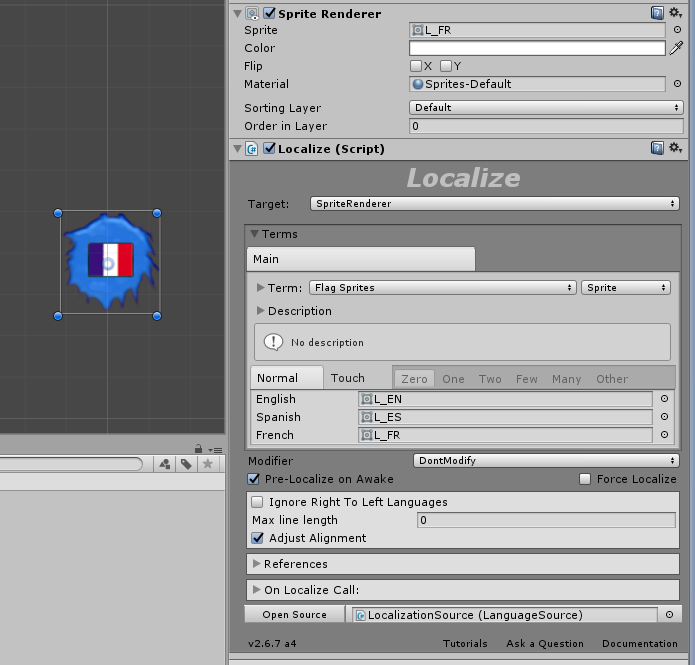
Task: Click search-by-label tag icon
Action: click(186, 464)
